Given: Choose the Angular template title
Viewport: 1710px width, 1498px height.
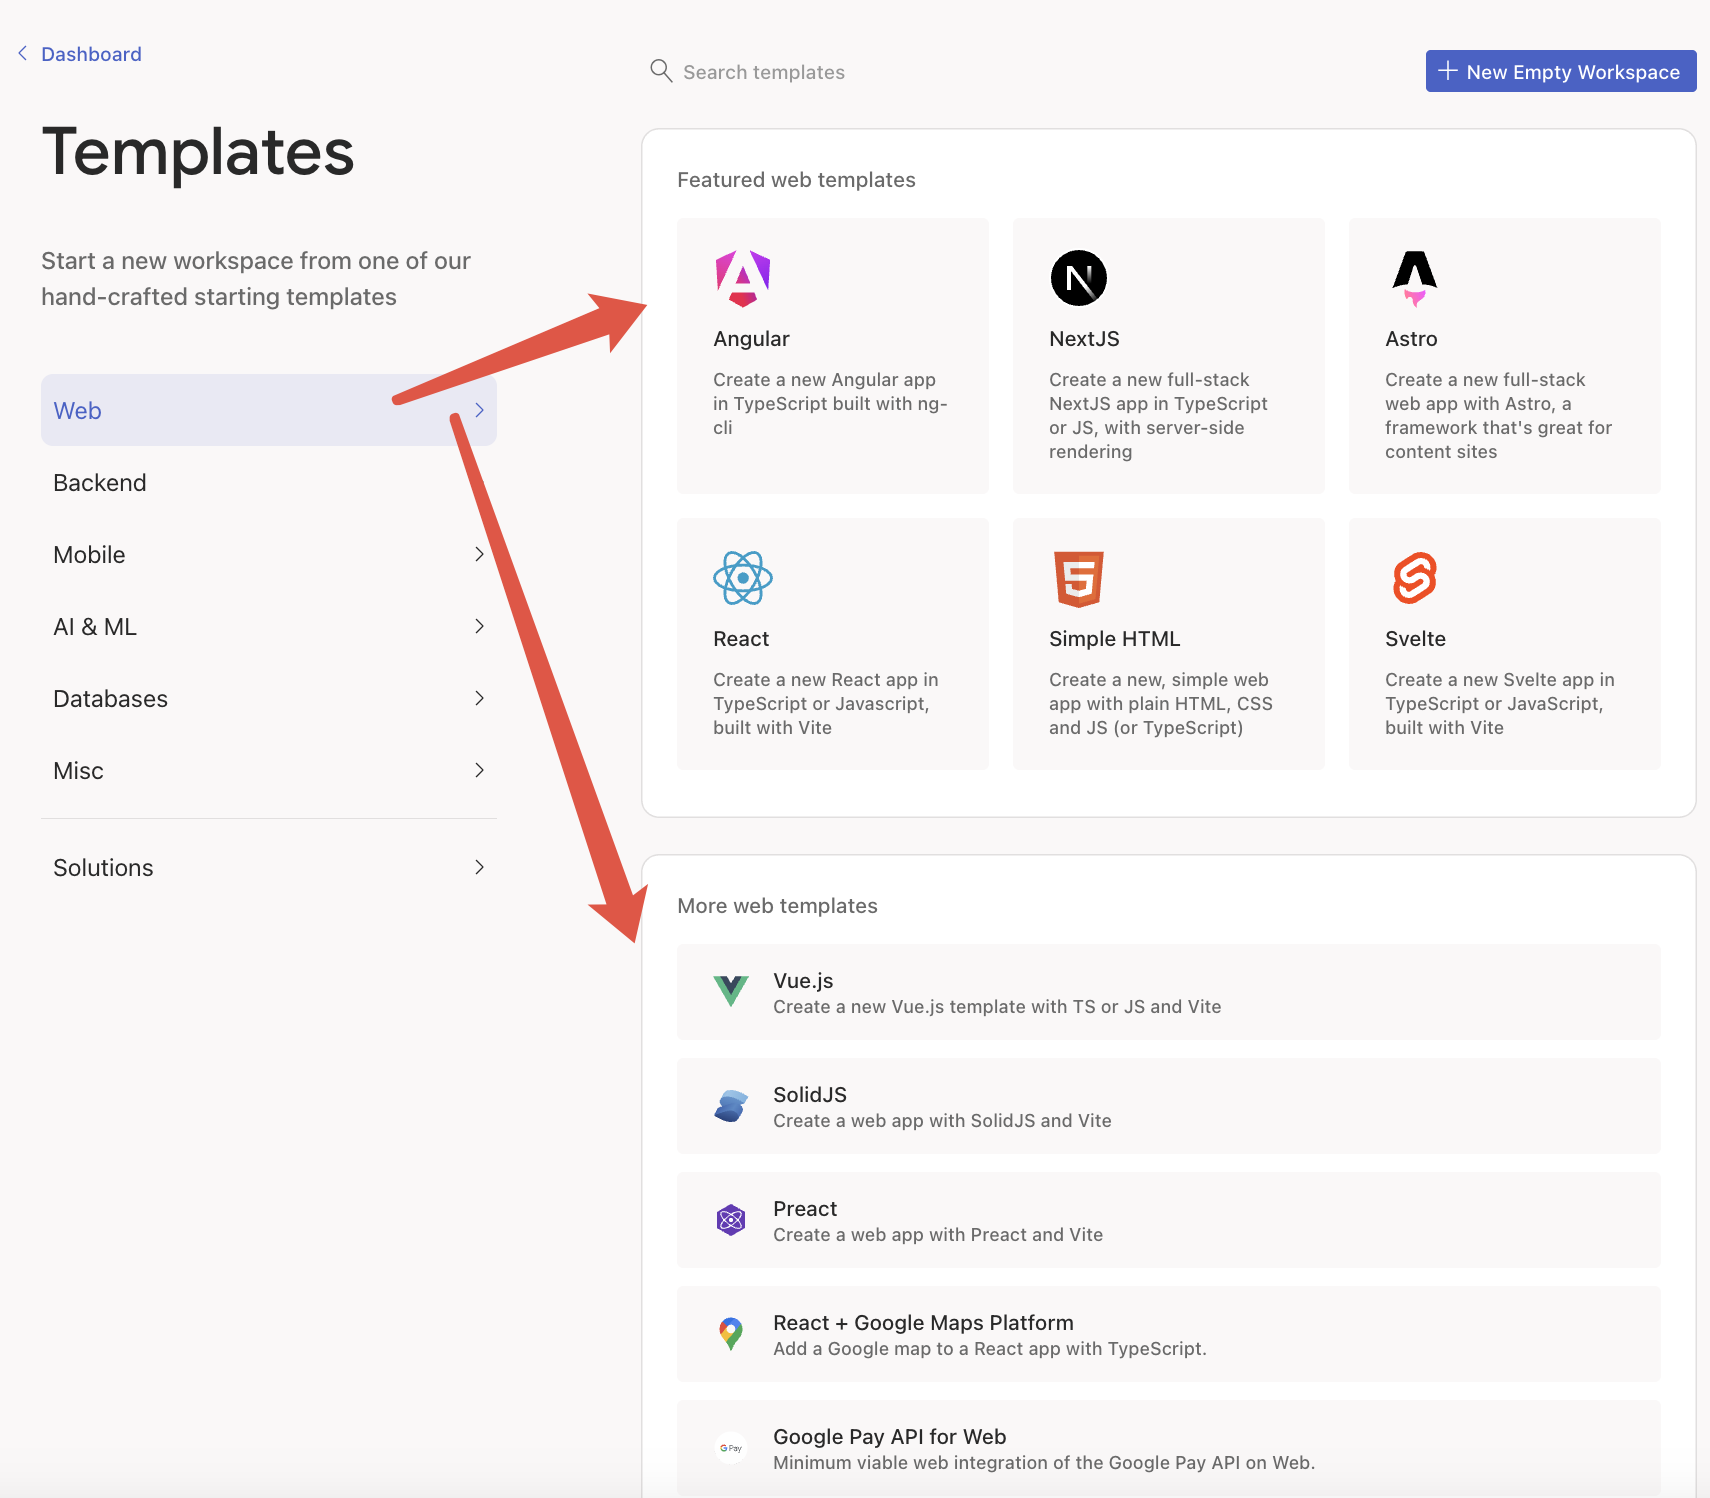Looking at the screenshot, I should (751, 339).
